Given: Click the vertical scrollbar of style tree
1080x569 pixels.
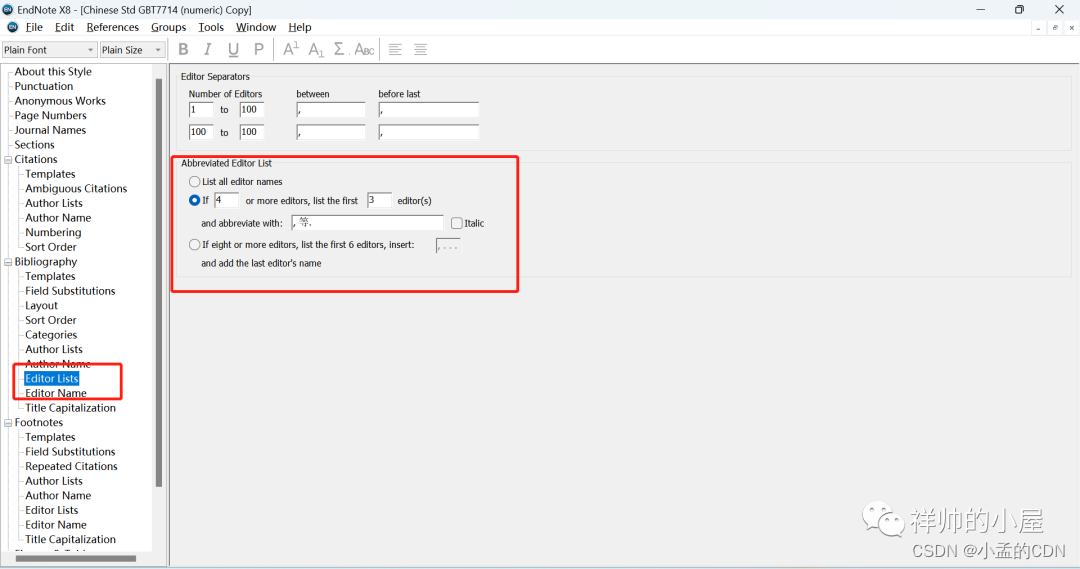Looking at the screenshot, I should pyautogui.click(x=159, y=282).
